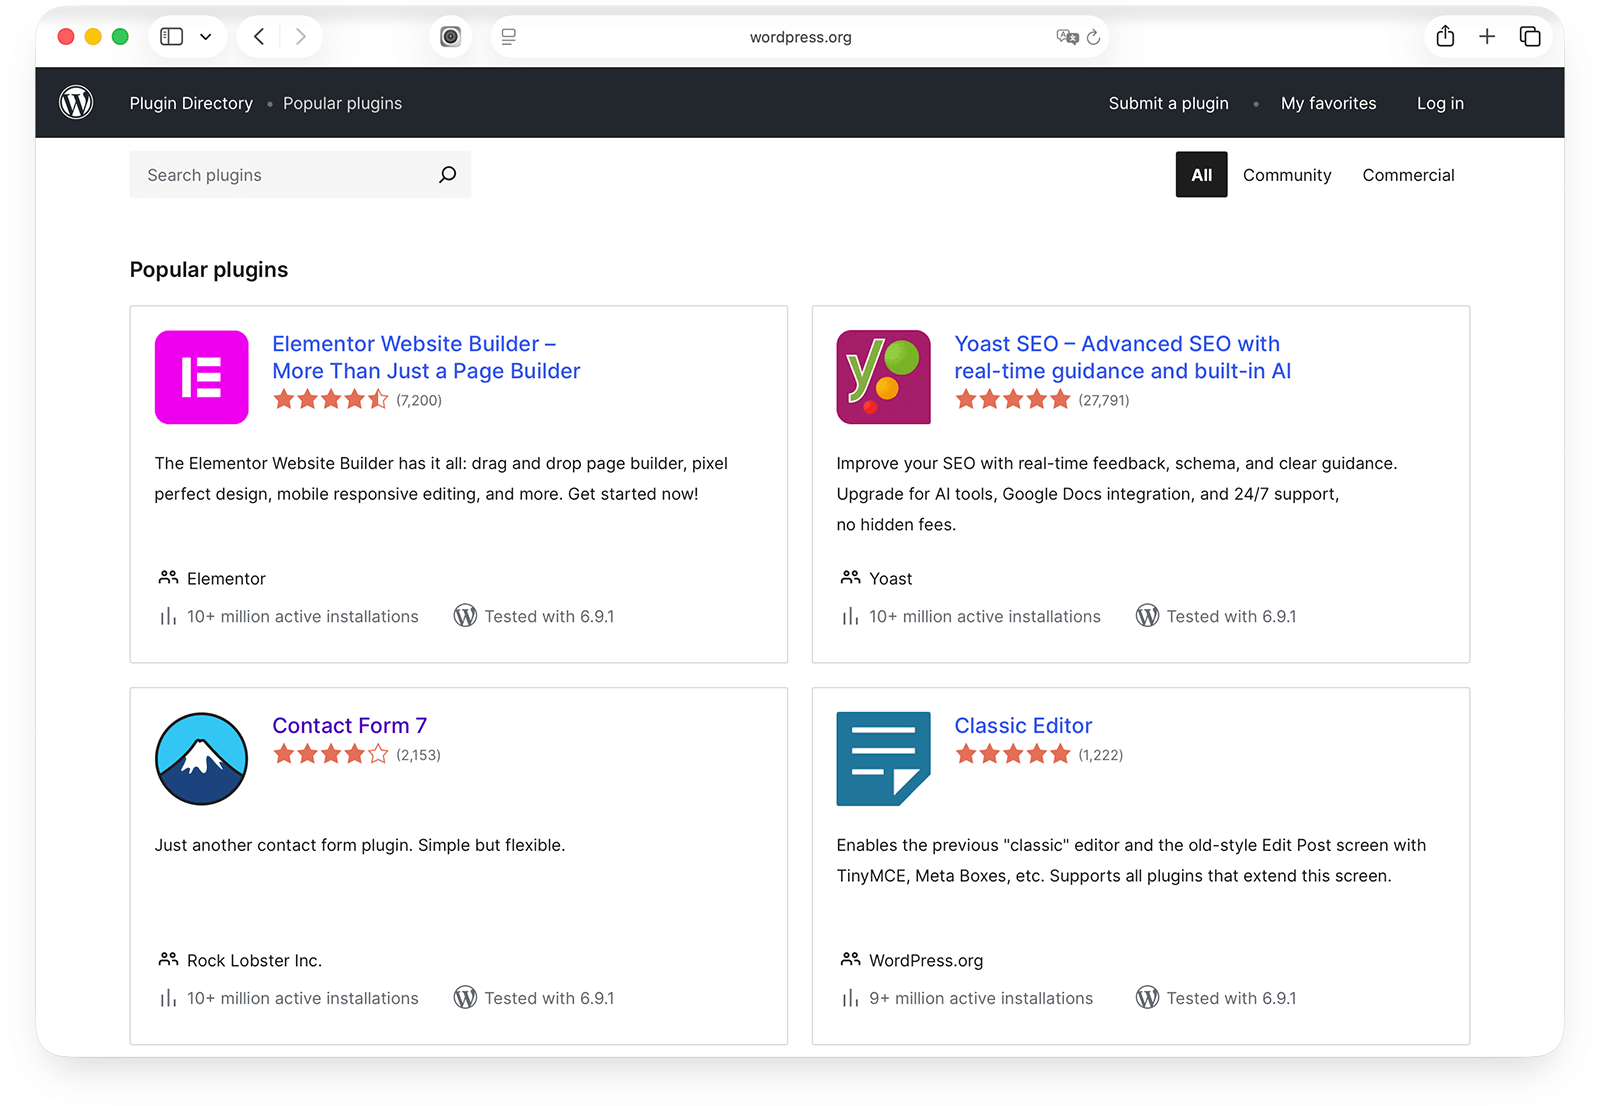Open the page reader view icon
Image resolution: width=1600 pixels, height=1106 pixels.
coord(509,37)
